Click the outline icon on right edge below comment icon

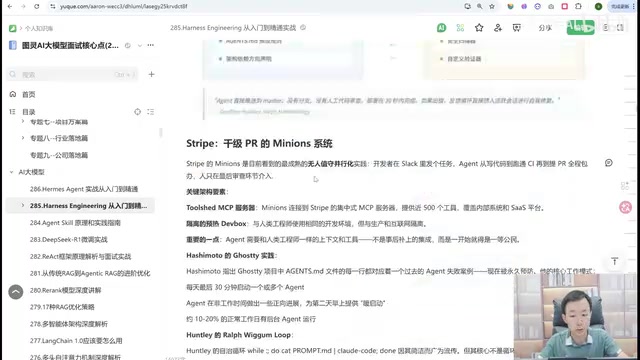pos(625,186)
